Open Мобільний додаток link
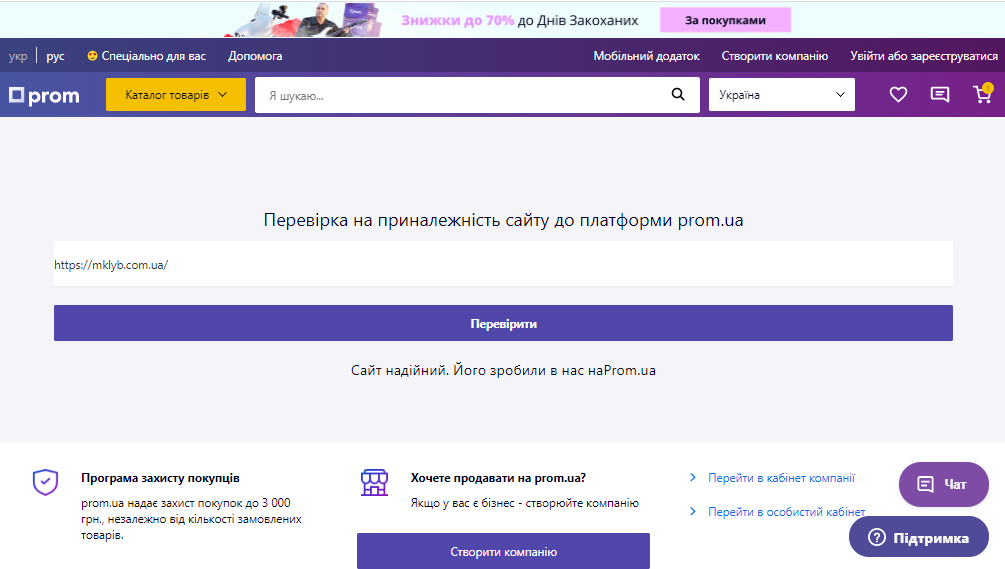 point(646,56)
